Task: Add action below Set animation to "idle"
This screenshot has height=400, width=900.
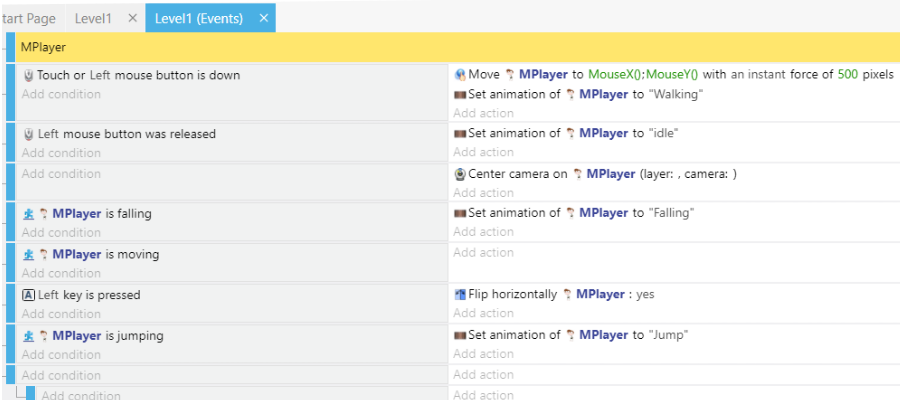Action: 483,153
